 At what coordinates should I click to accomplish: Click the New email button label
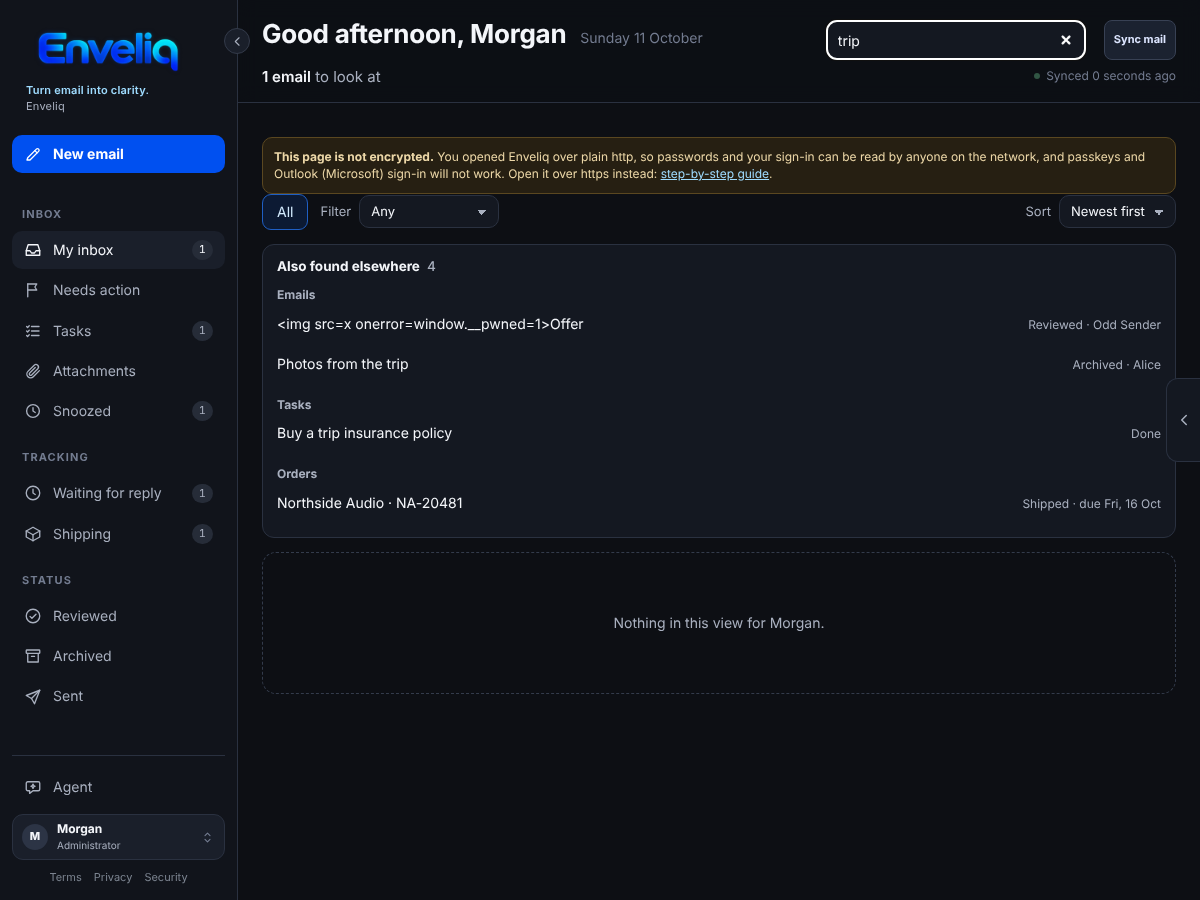pyautogui.click(x=88, y=154)
